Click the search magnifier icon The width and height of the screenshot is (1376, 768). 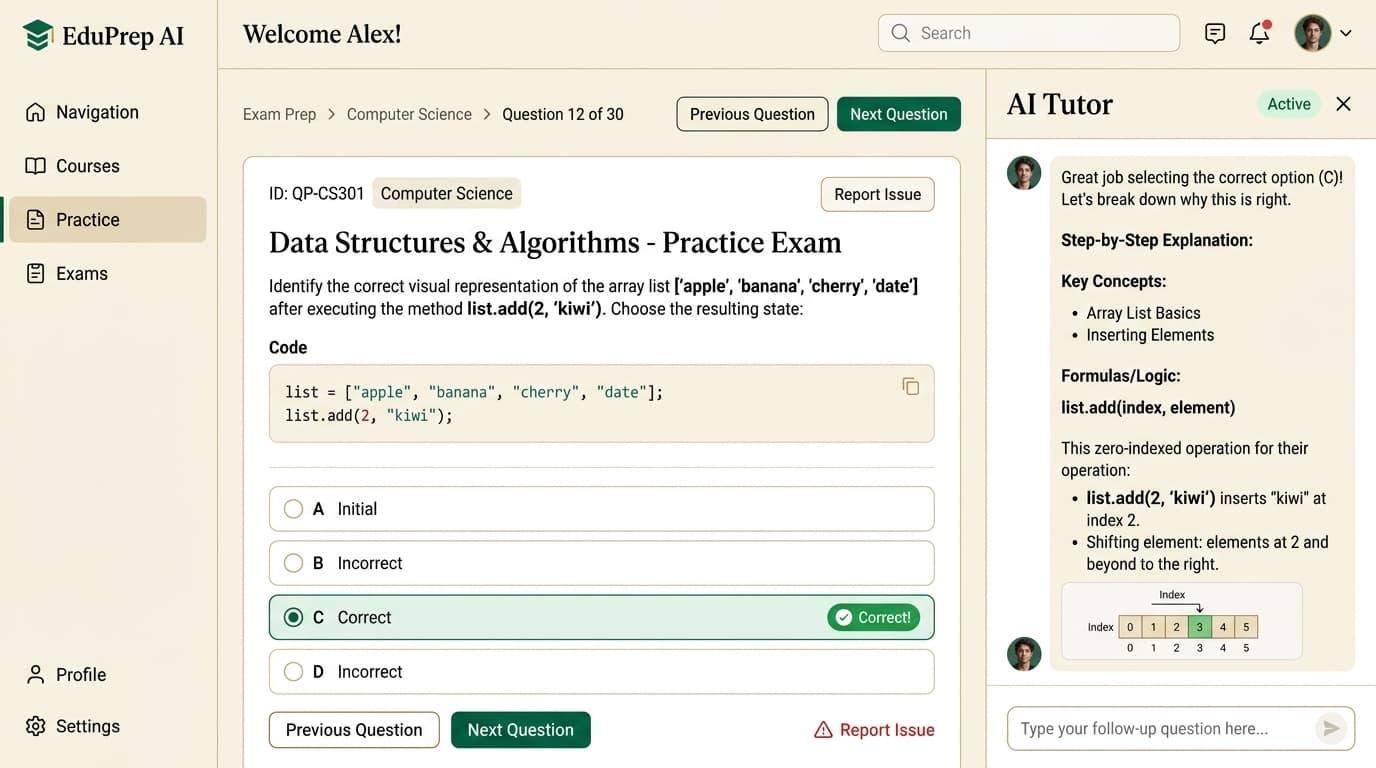[900, 33]
